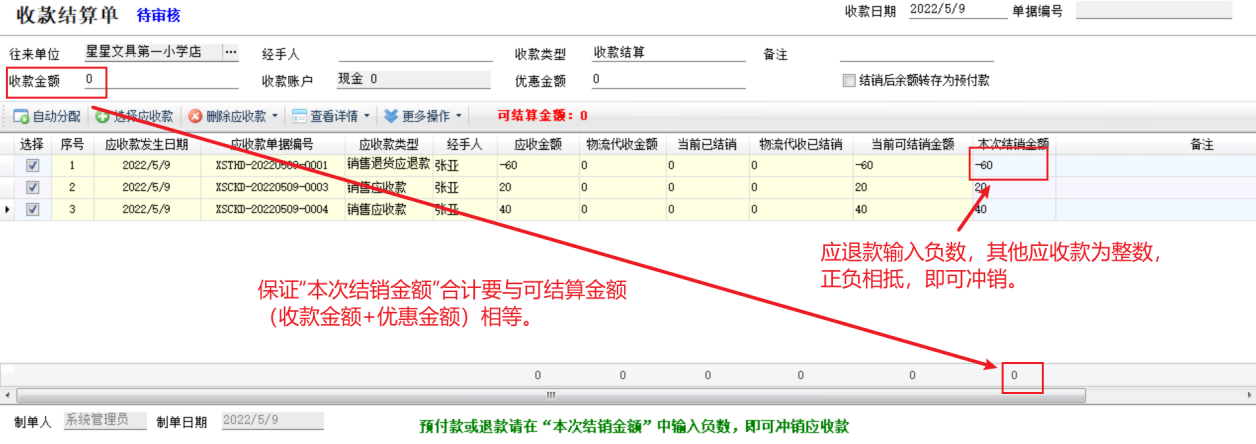The width and height of the screenshot is (1256, 444).
Task: Open the 查看详情 dropdown arrow
Action: [x=367, y=116]
